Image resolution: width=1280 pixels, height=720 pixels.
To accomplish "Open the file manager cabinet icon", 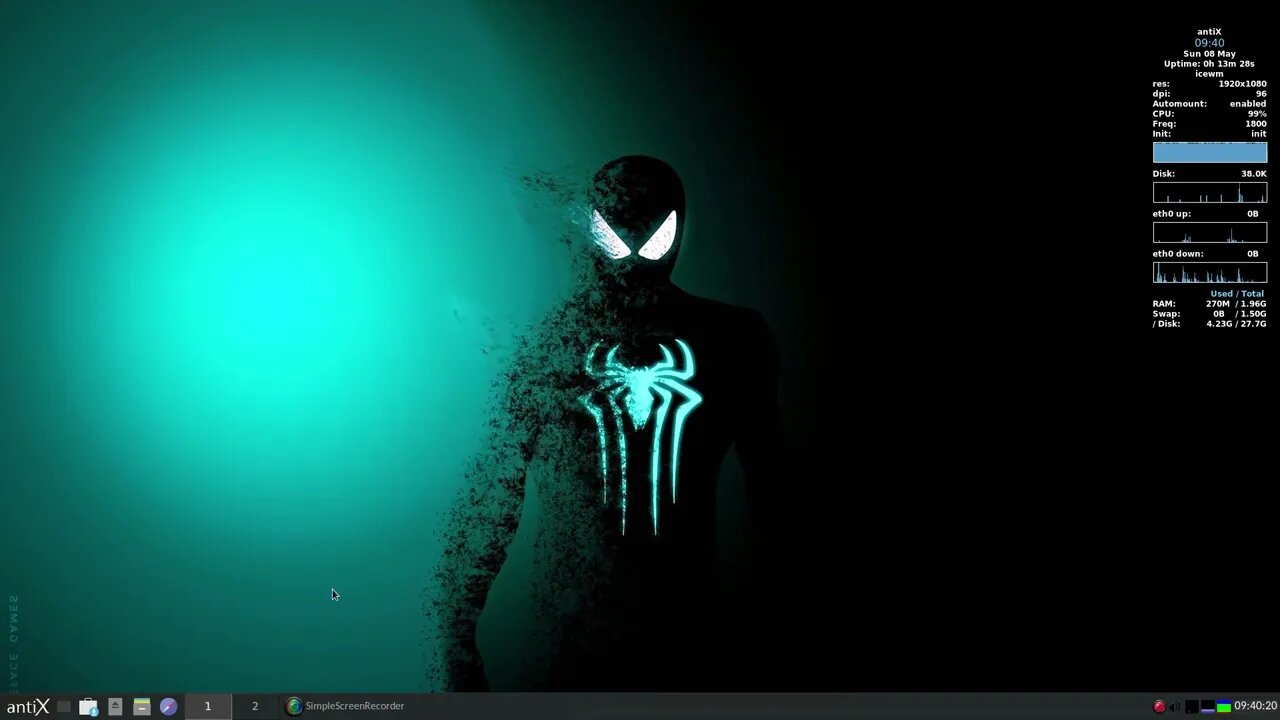I will click(x=141, y=707).
